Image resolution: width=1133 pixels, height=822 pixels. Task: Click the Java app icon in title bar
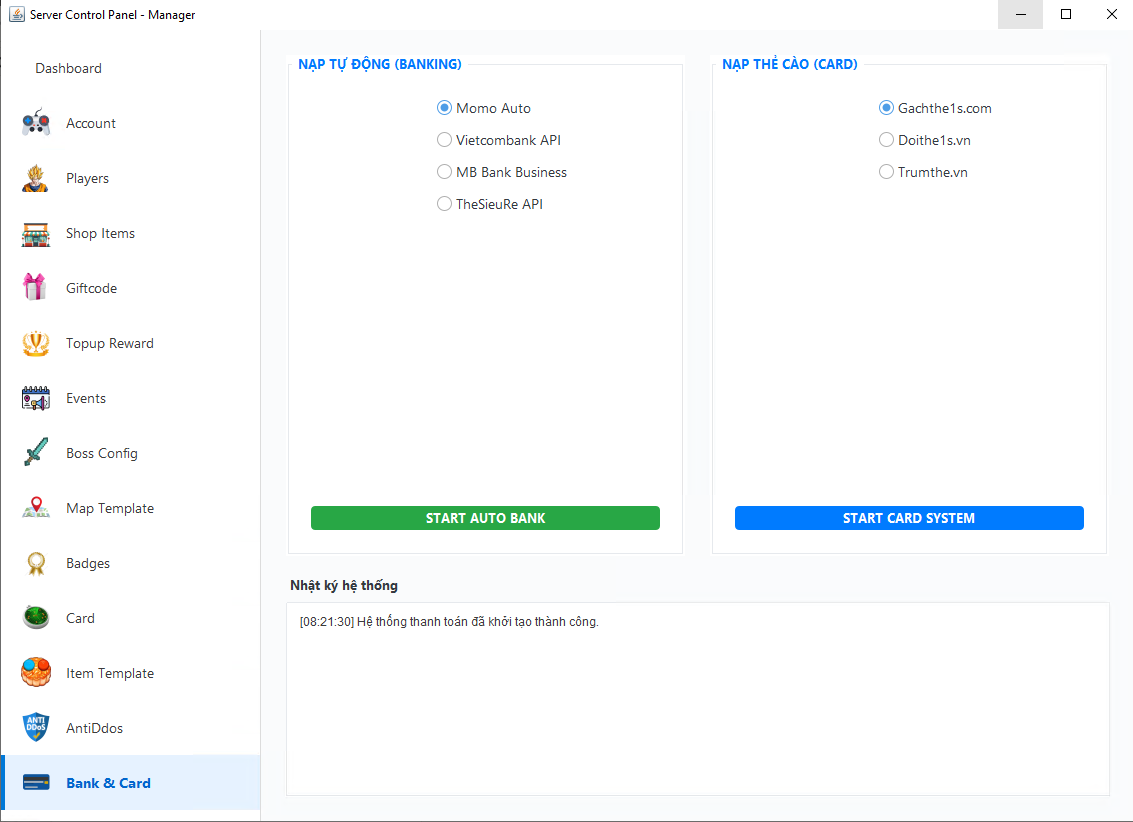click(x=17, y=14)
